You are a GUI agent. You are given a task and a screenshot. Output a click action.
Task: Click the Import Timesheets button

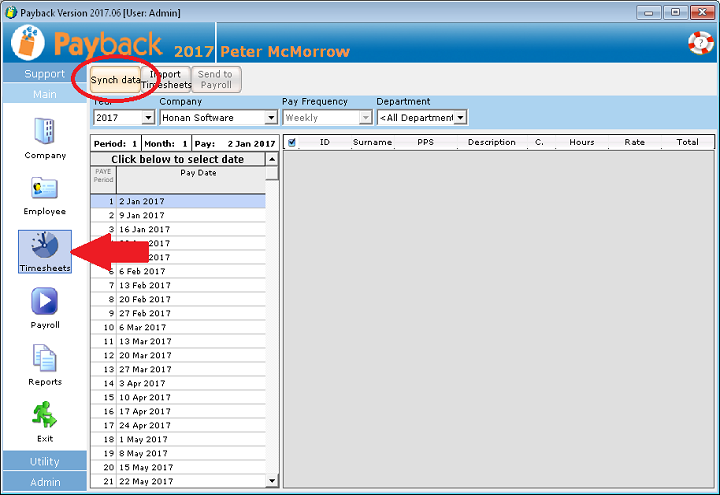pos(165,80)
